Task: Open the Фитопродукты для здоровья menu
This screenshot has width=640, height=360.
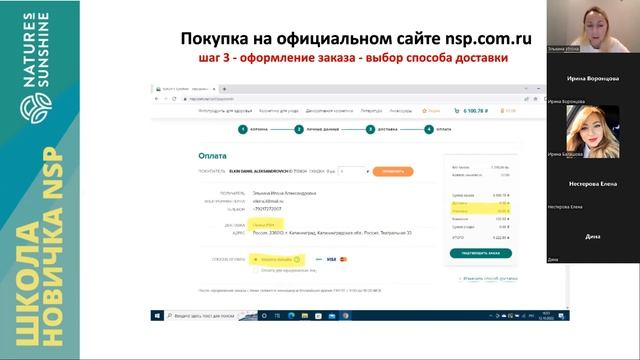Action: [x=225, y=111]
